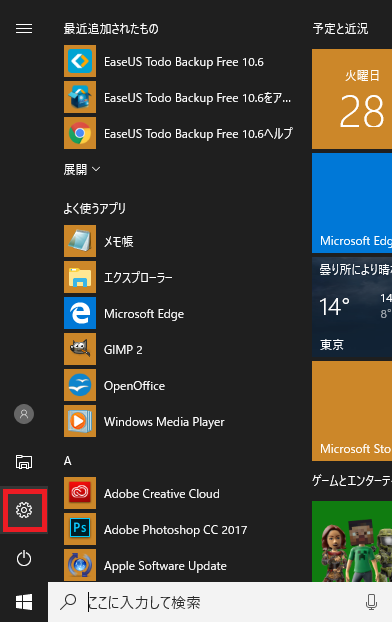
Task: Click the 予定と近況 group heading
Action: 340,29
